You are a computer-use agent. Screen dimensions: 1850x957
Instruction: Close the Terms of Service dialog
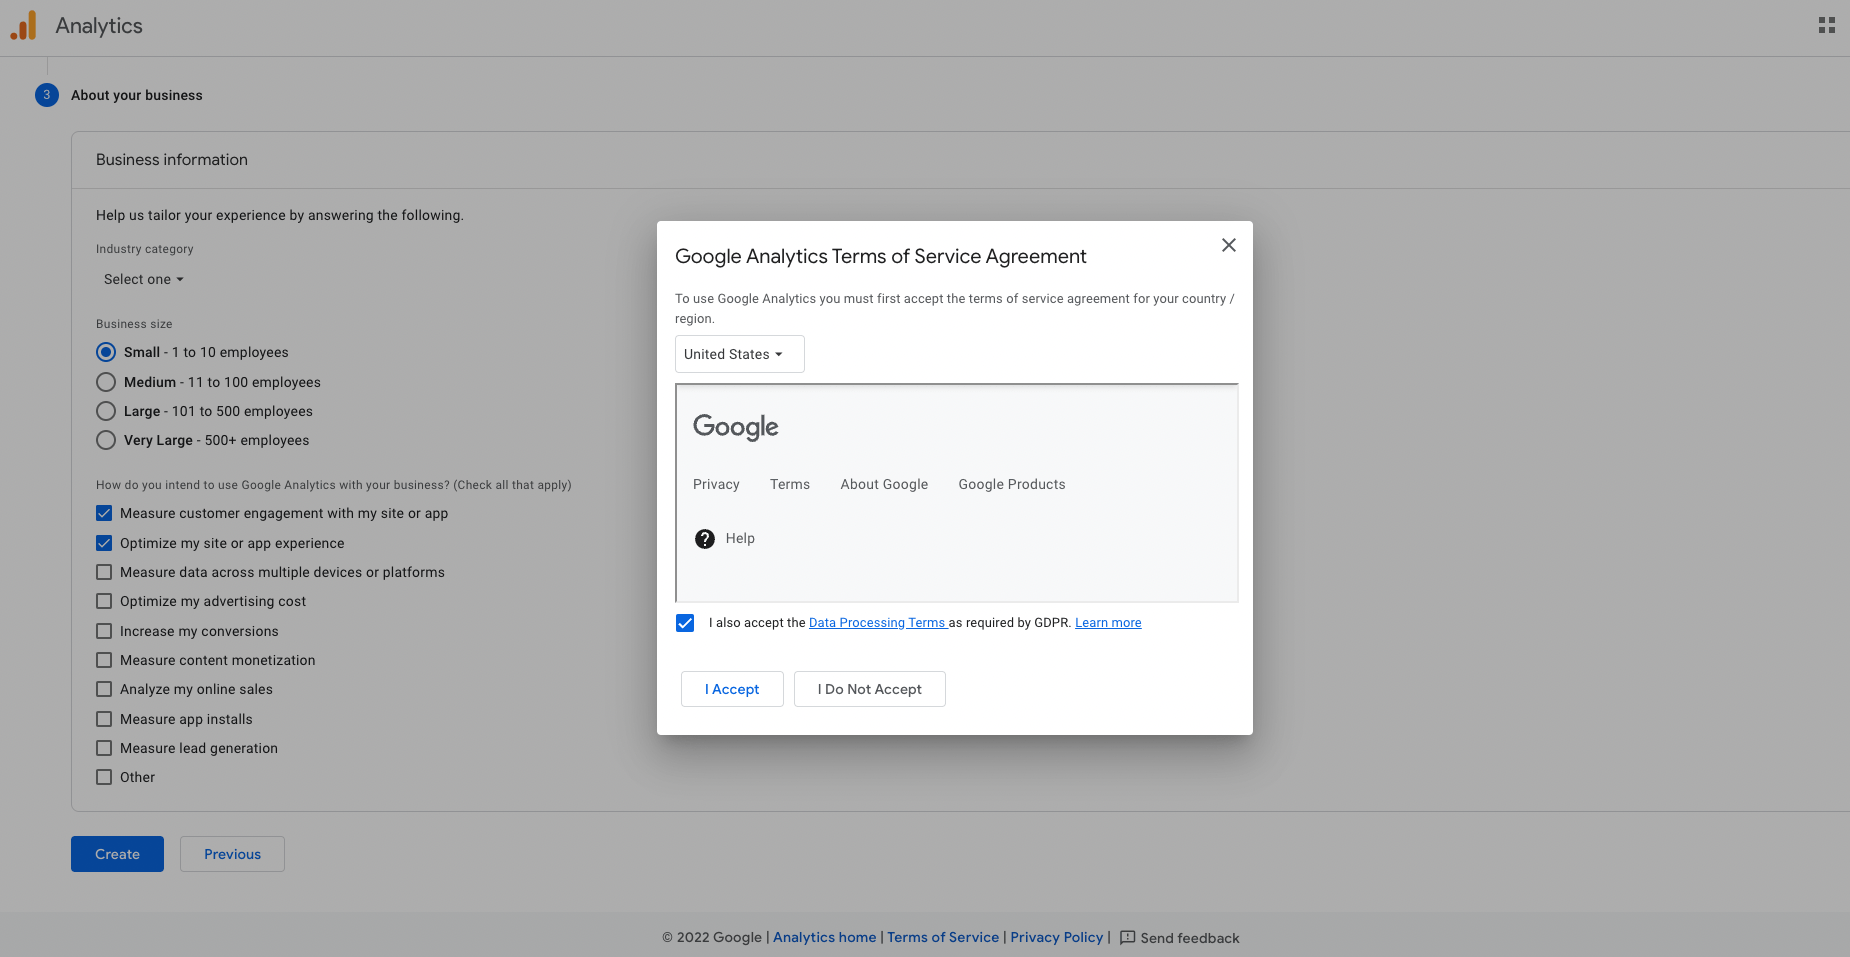(1229, 245)
